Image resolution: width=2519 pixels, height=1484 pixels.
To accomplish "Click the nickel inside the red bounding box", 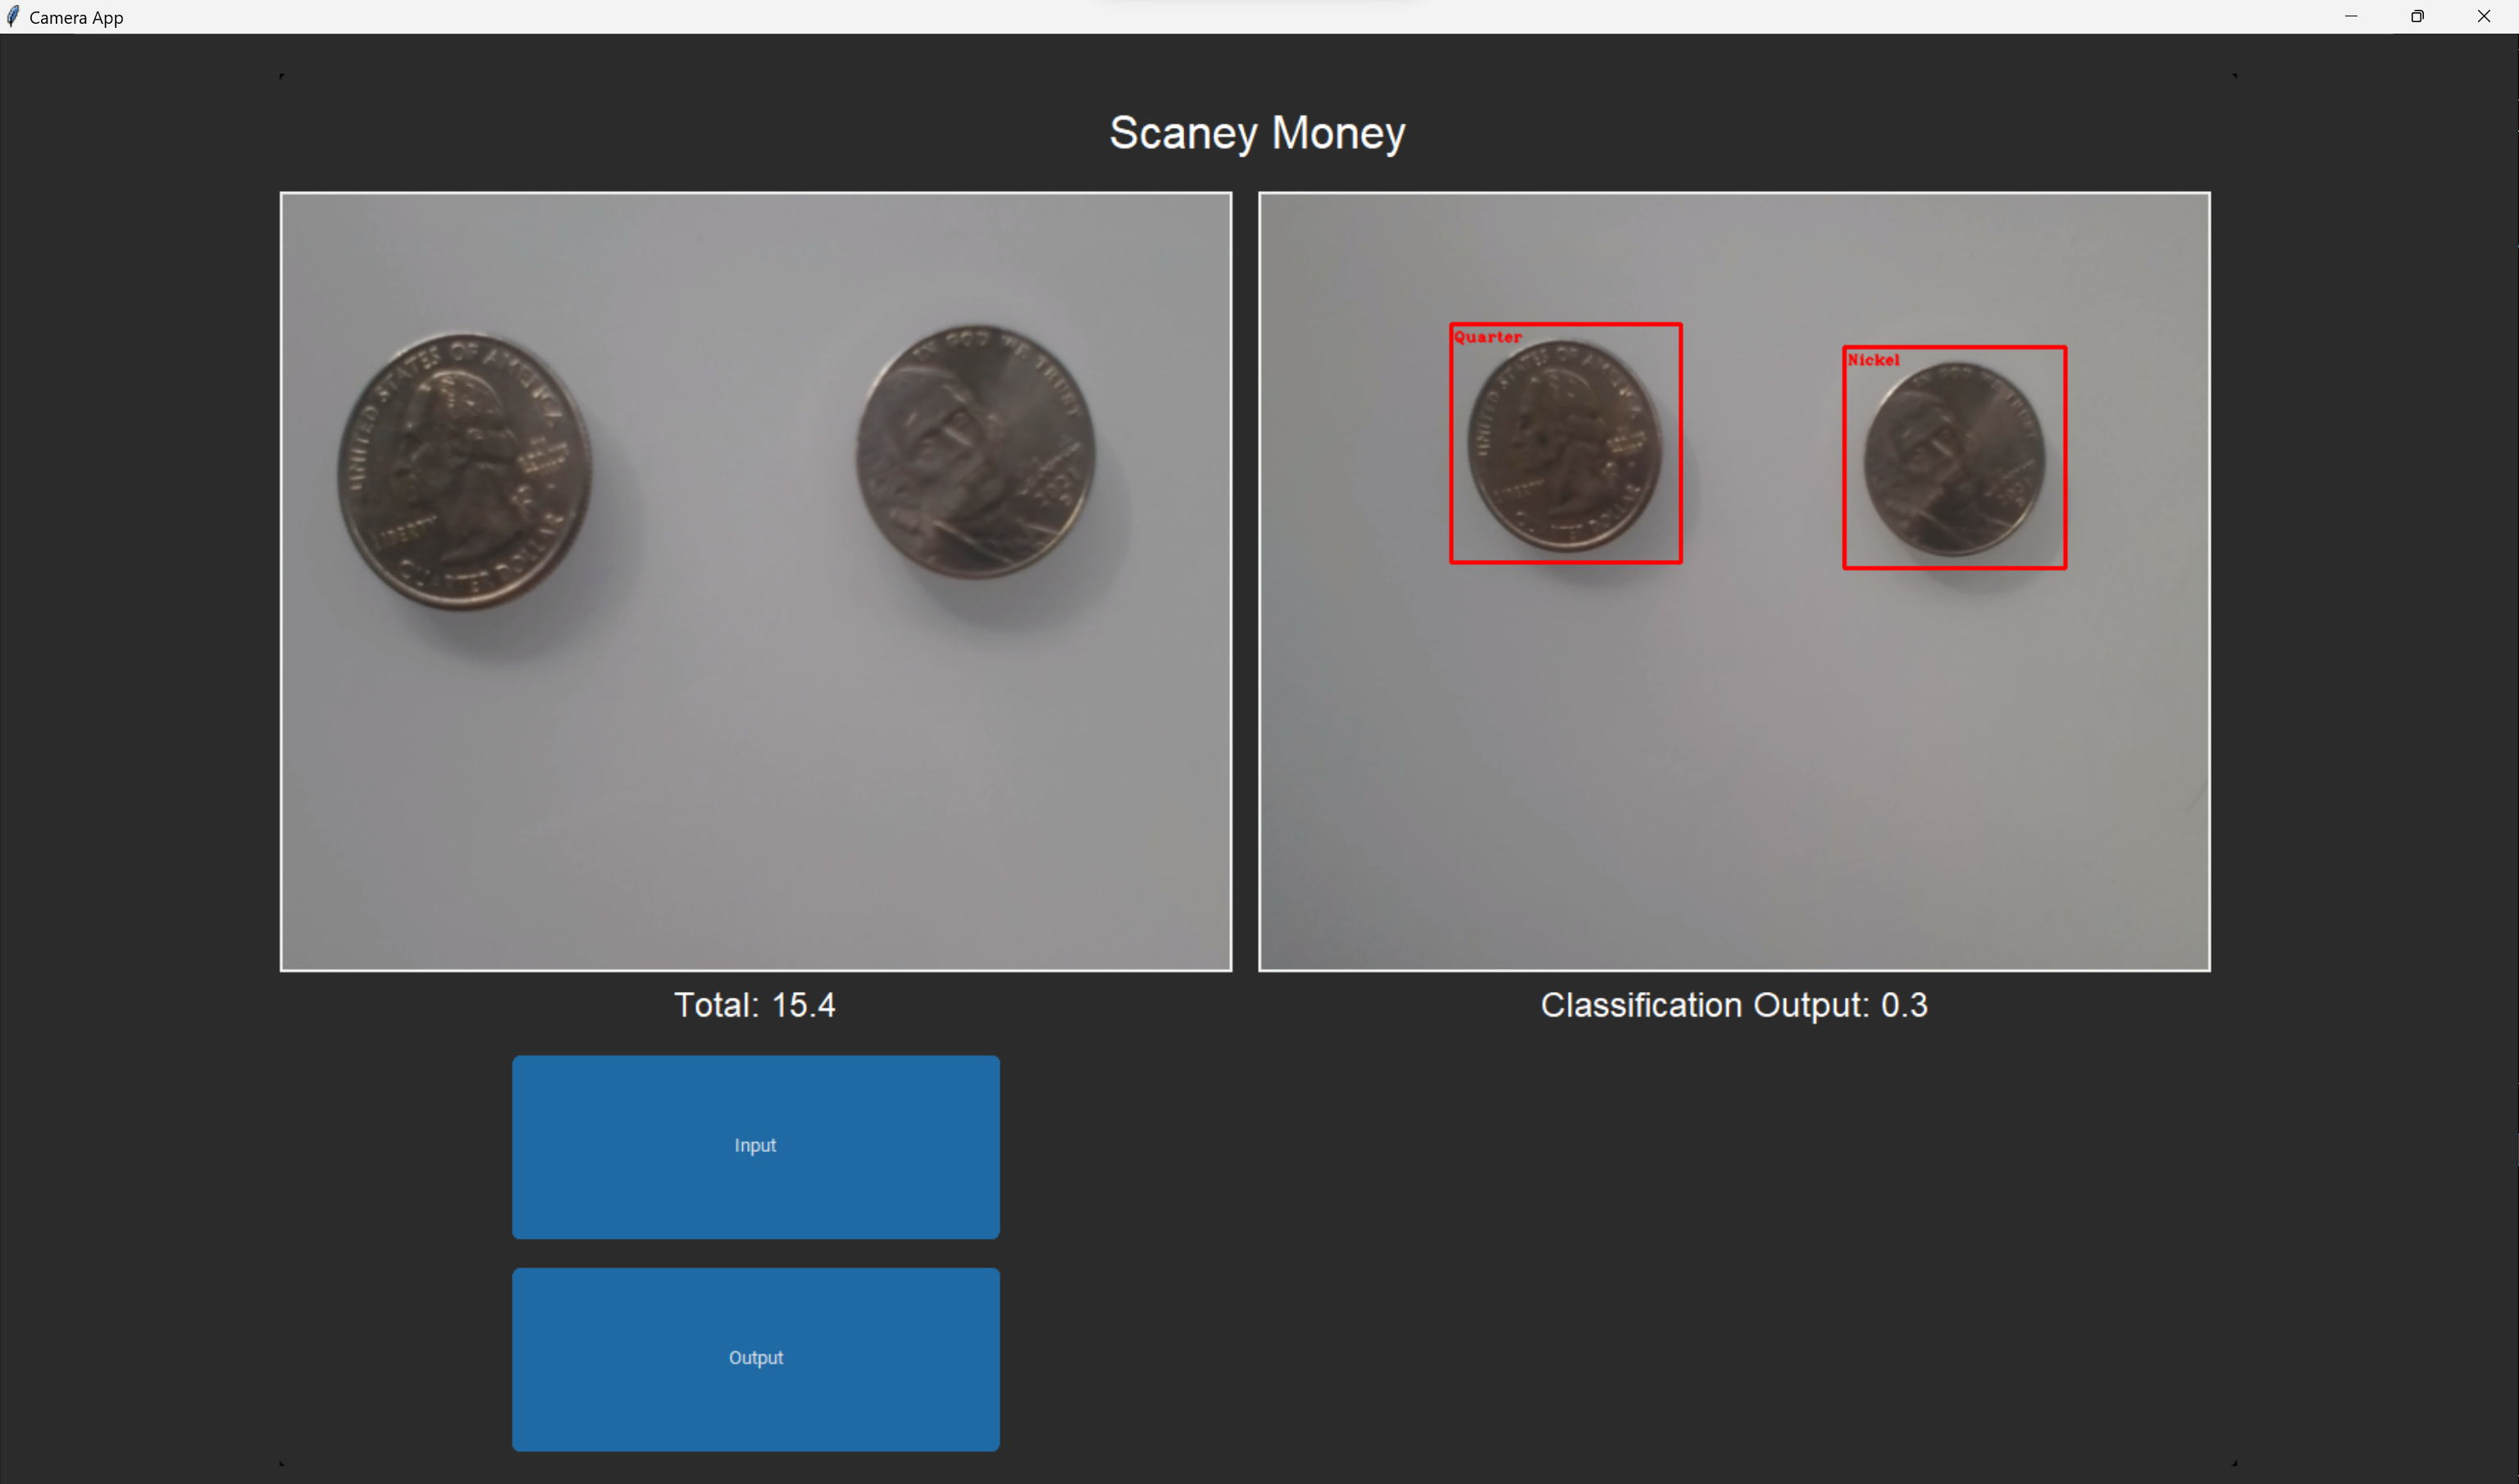I will pyautogui.click(x=1953, y=460).
